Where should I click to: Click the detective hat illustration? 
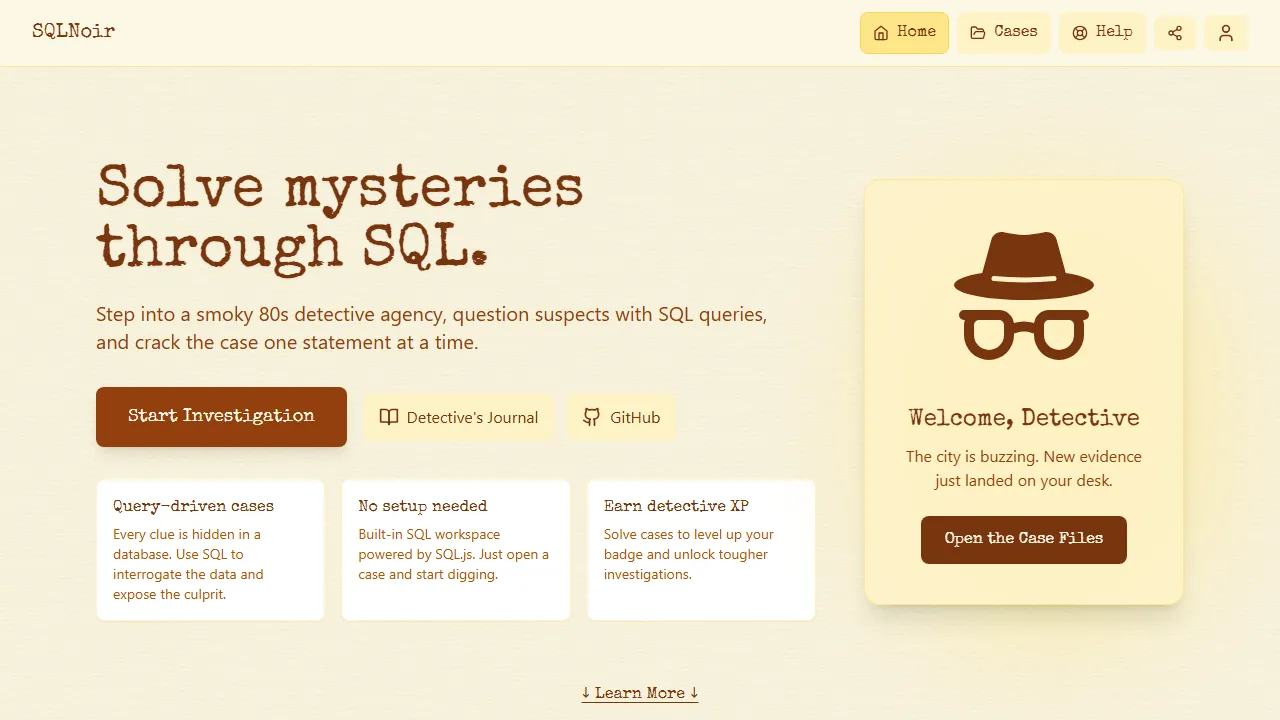(1023, 265)
